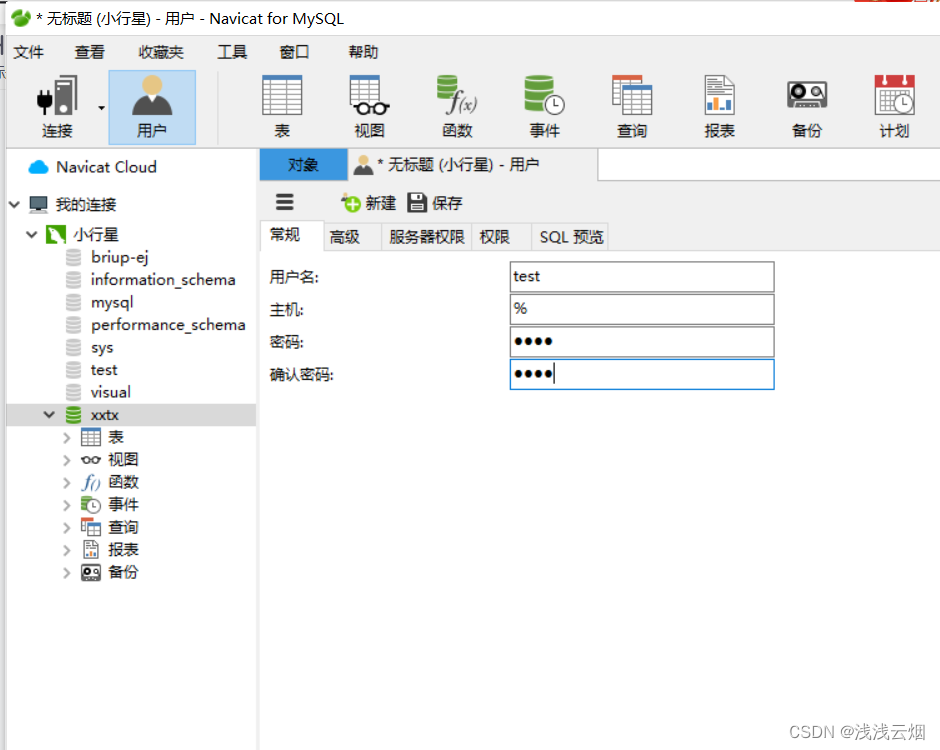Click the 用户名 input field
This screenshot has height=750, width=940.
tap(642, 276)
